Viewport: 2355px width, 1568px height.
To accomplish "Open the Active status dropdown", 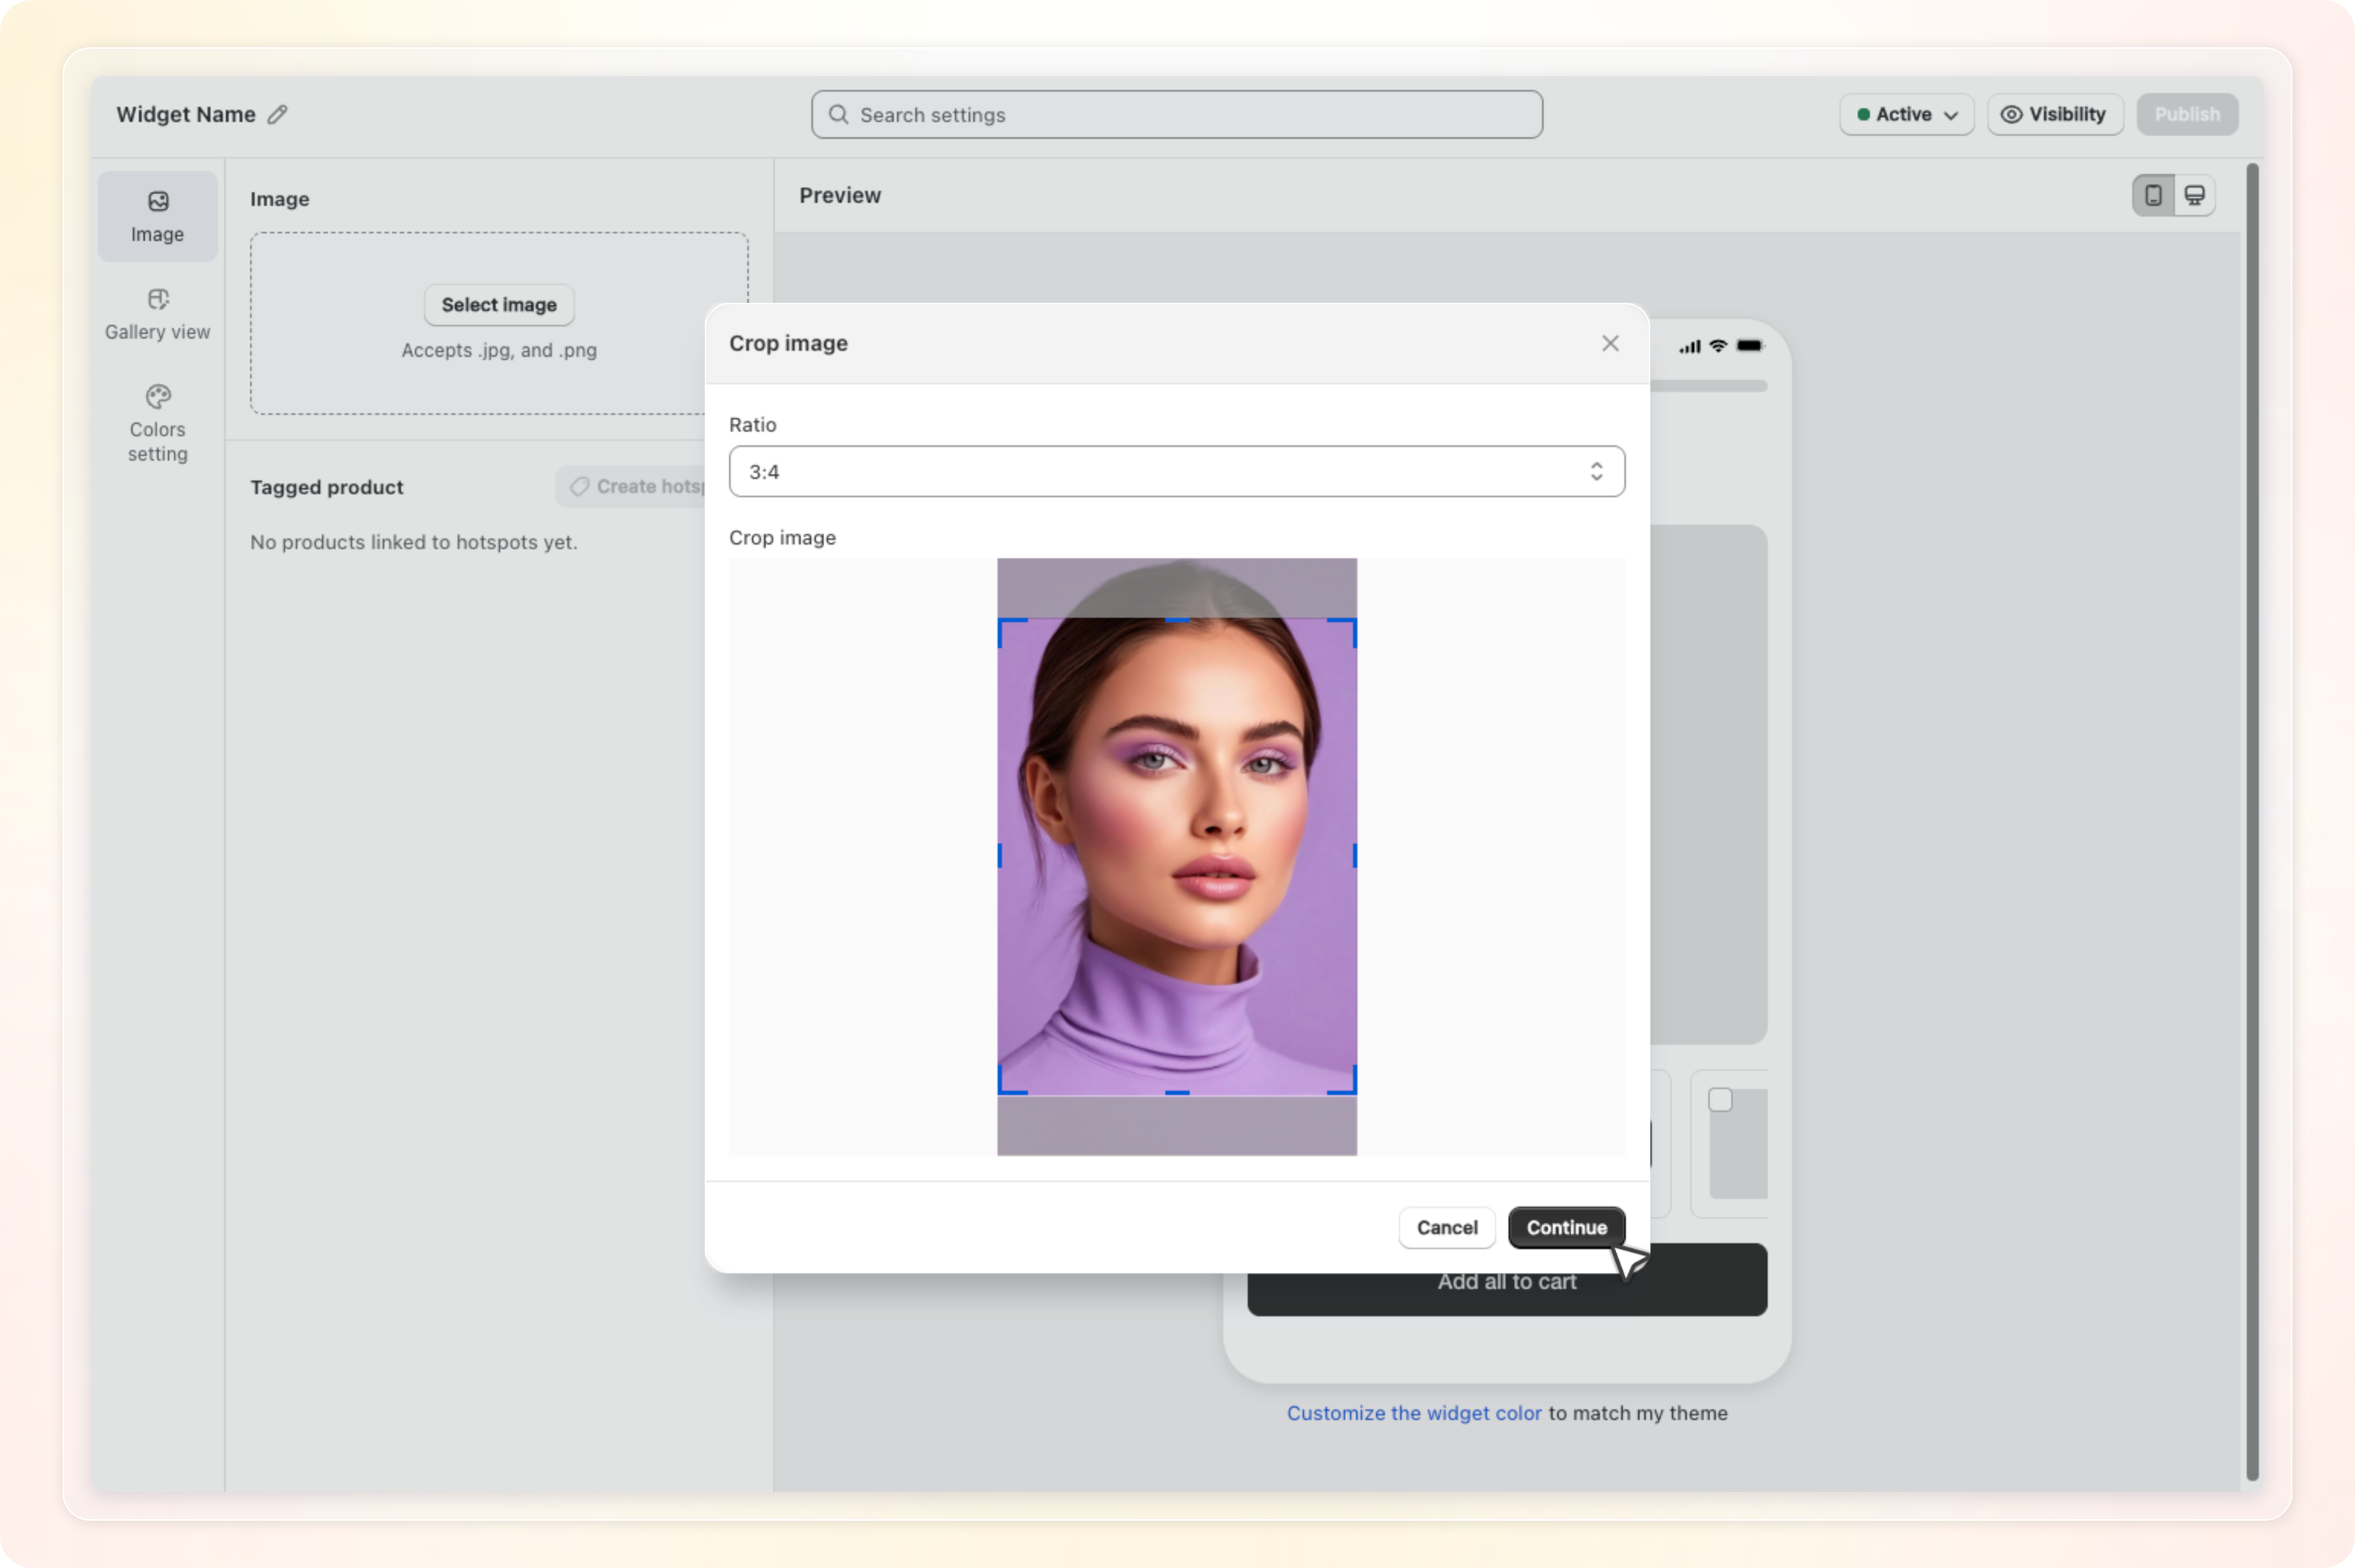I will 1906,114.
